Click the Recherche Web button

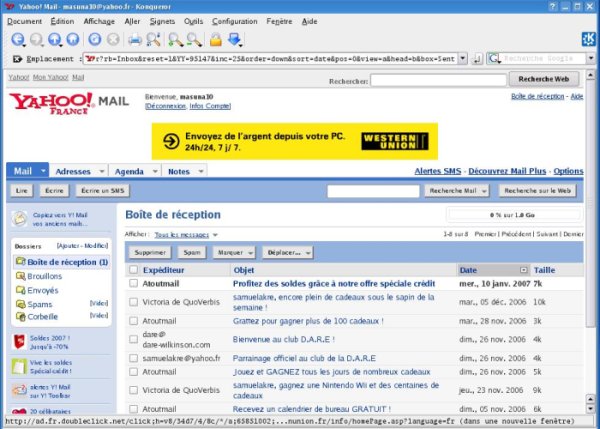544,79
